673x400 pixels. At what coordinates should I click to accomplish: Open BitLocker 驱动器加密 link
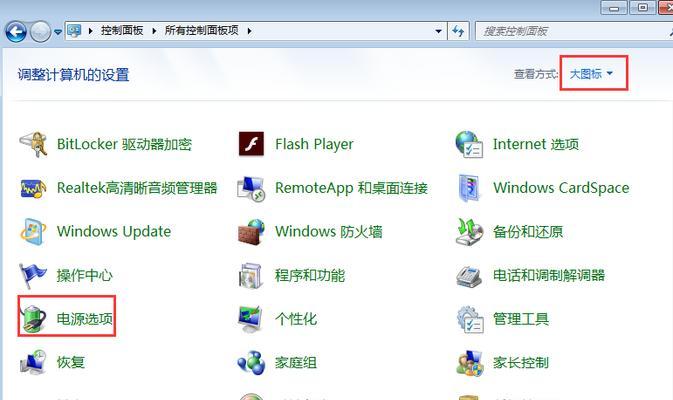[x=124, y=144]
